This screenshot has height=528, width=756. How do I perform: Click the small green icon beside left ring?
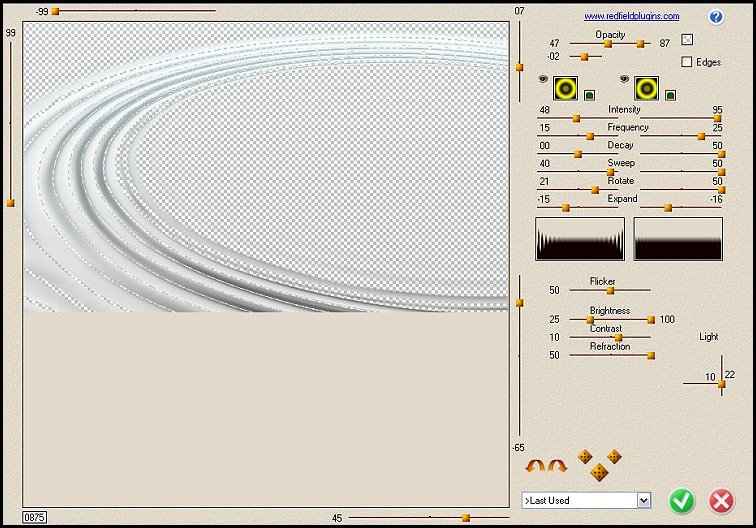tap(590, 95)
